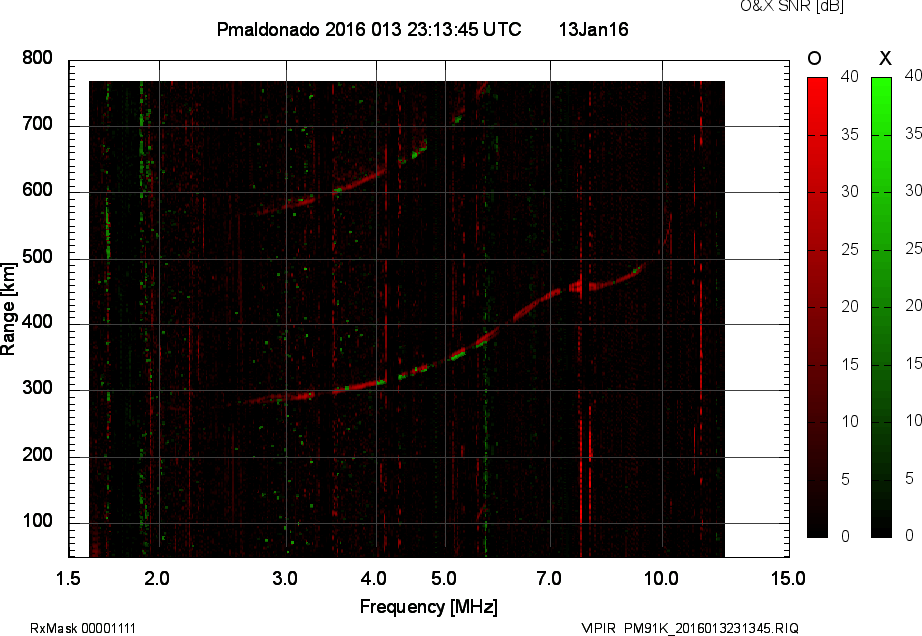The width and height of the screenshot is (922, 636).
Task: Click the 5.0 frequency axis label
Action: pos(444,579)
